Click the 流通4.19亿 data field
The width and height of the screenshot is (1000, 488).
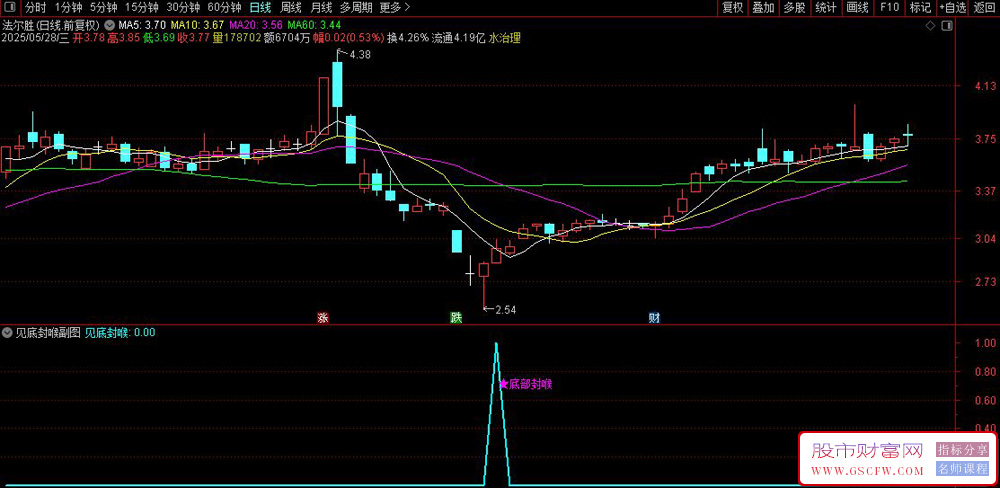tap(459, 38)
